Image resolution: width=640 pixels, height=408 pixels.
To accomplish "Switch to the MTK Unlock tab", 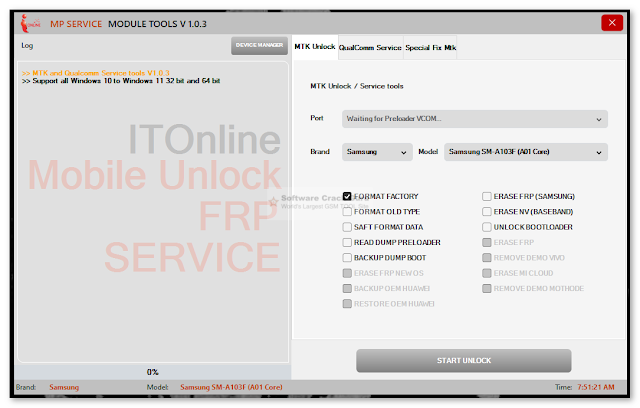I will point(315,47).
